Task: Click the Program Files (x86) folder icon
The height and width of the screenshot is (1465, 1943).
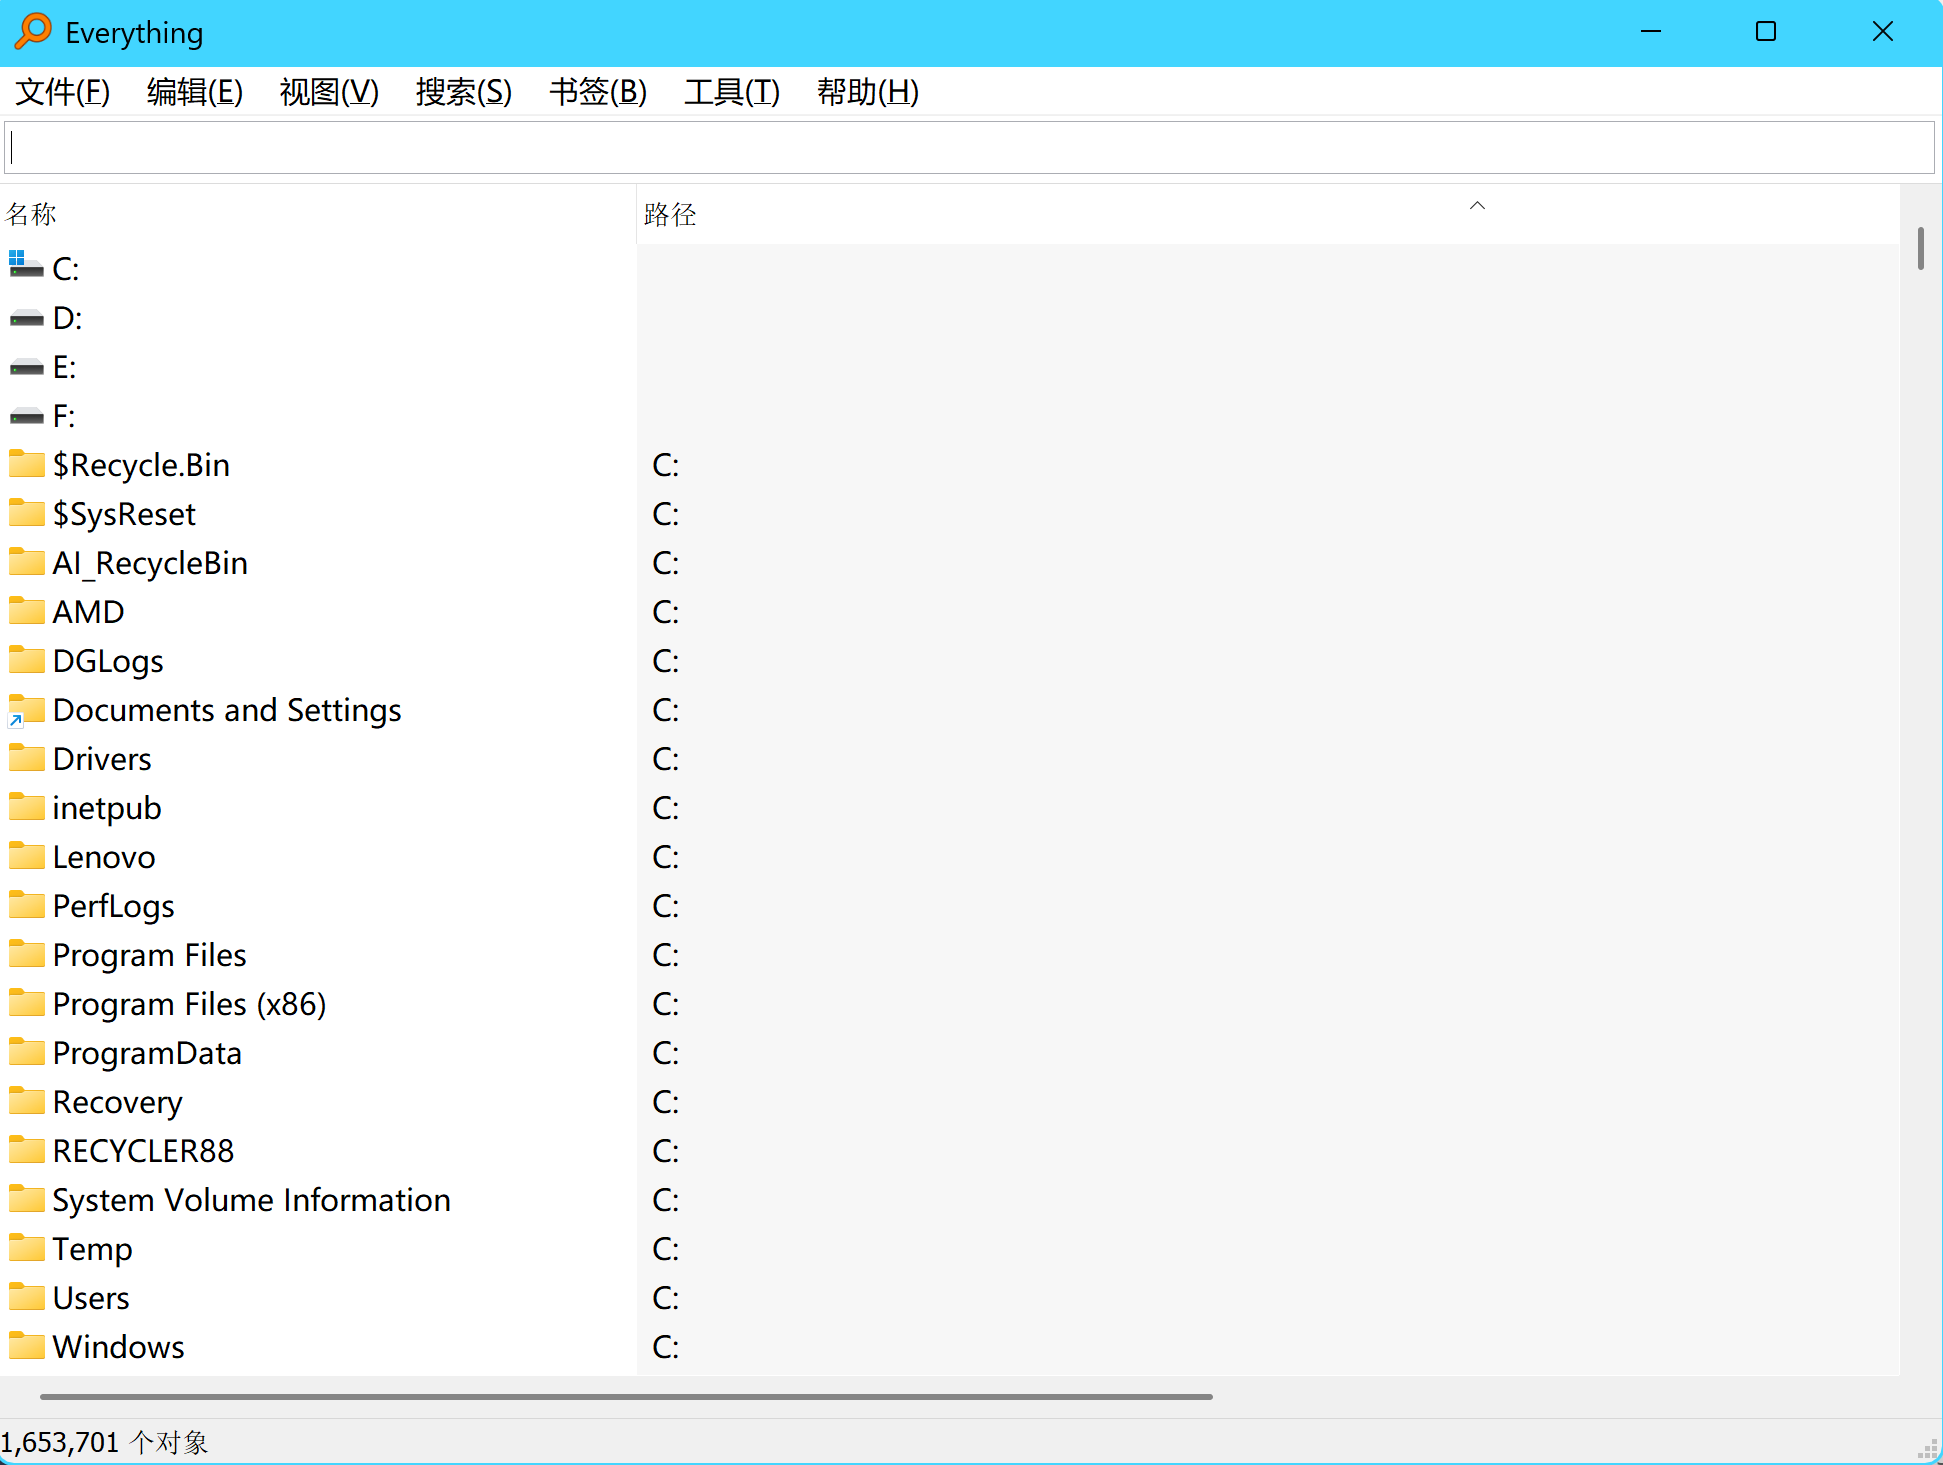Action: [x=26, y=1003]
